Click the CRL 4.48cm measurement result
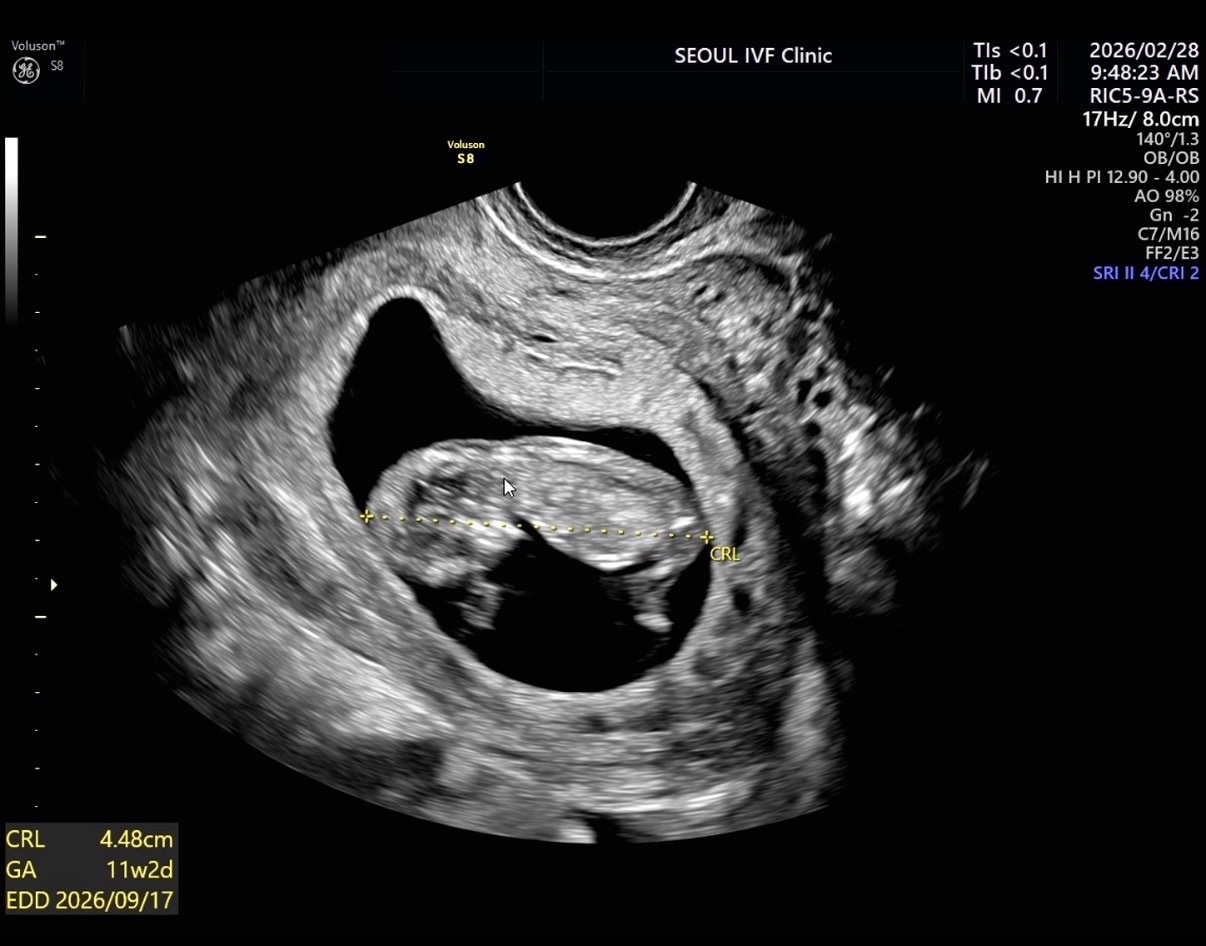This screenshot has width=1206, height=946. (x=90, y=840)
